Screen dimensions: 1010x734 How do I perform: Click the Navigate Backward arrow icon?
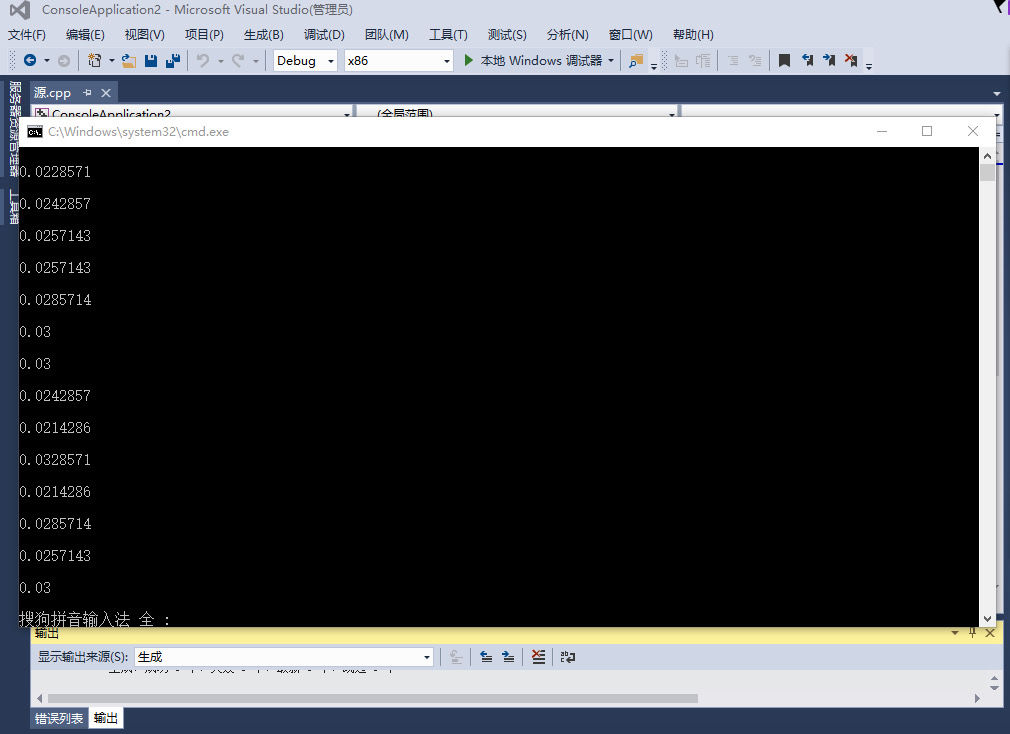30,61
